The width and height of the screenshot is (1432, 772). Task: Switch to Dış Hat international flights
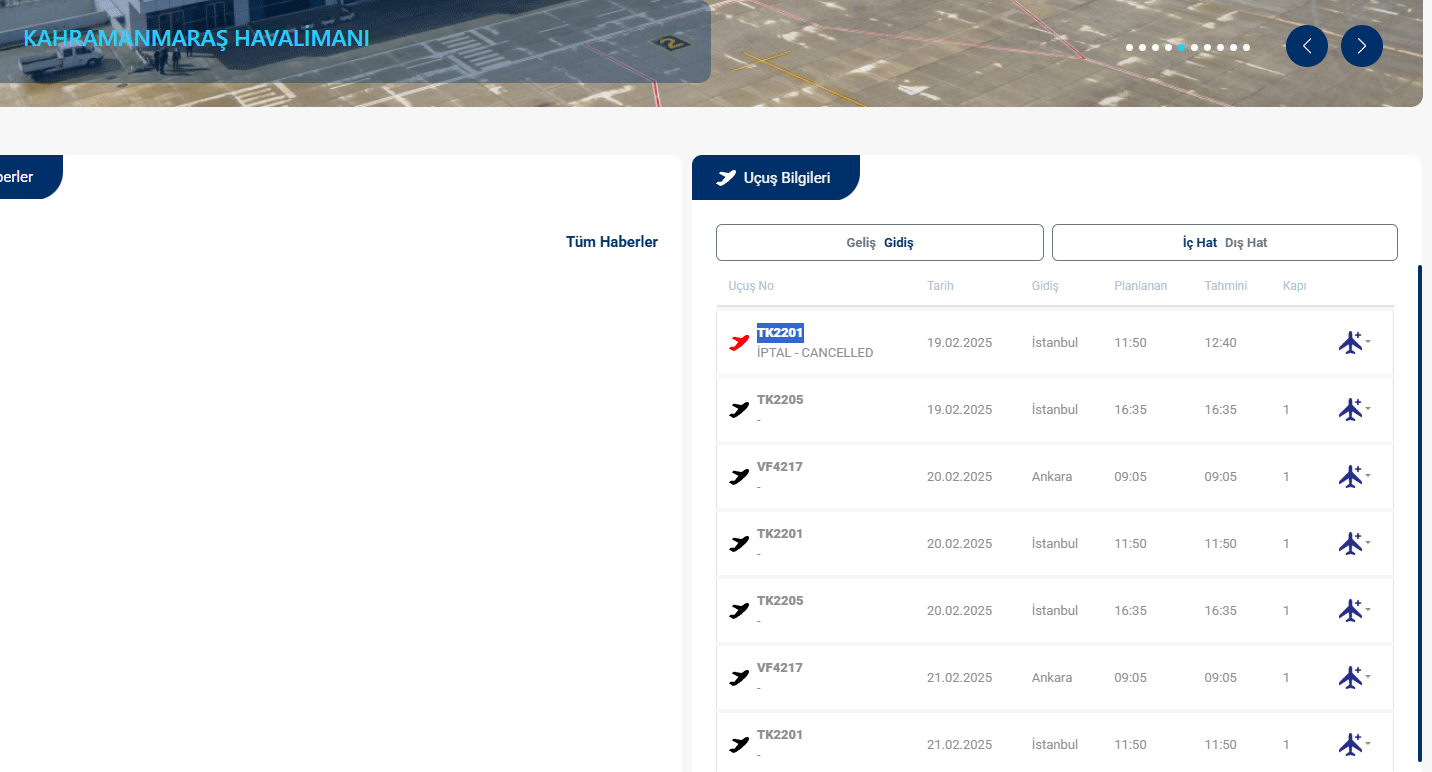coord(1246,243)
